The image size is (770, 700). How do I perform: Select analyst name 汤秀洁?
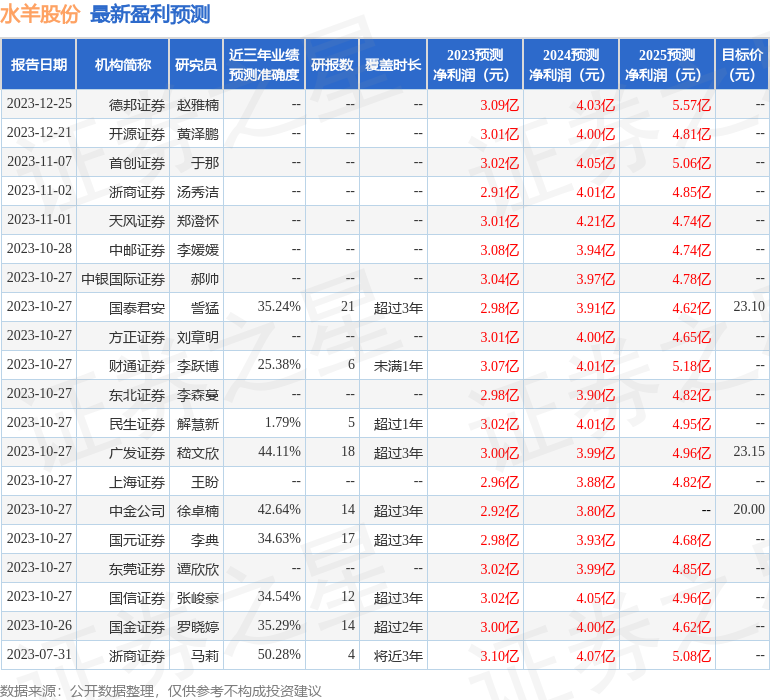pyautogui.click(x=197, y=192)
